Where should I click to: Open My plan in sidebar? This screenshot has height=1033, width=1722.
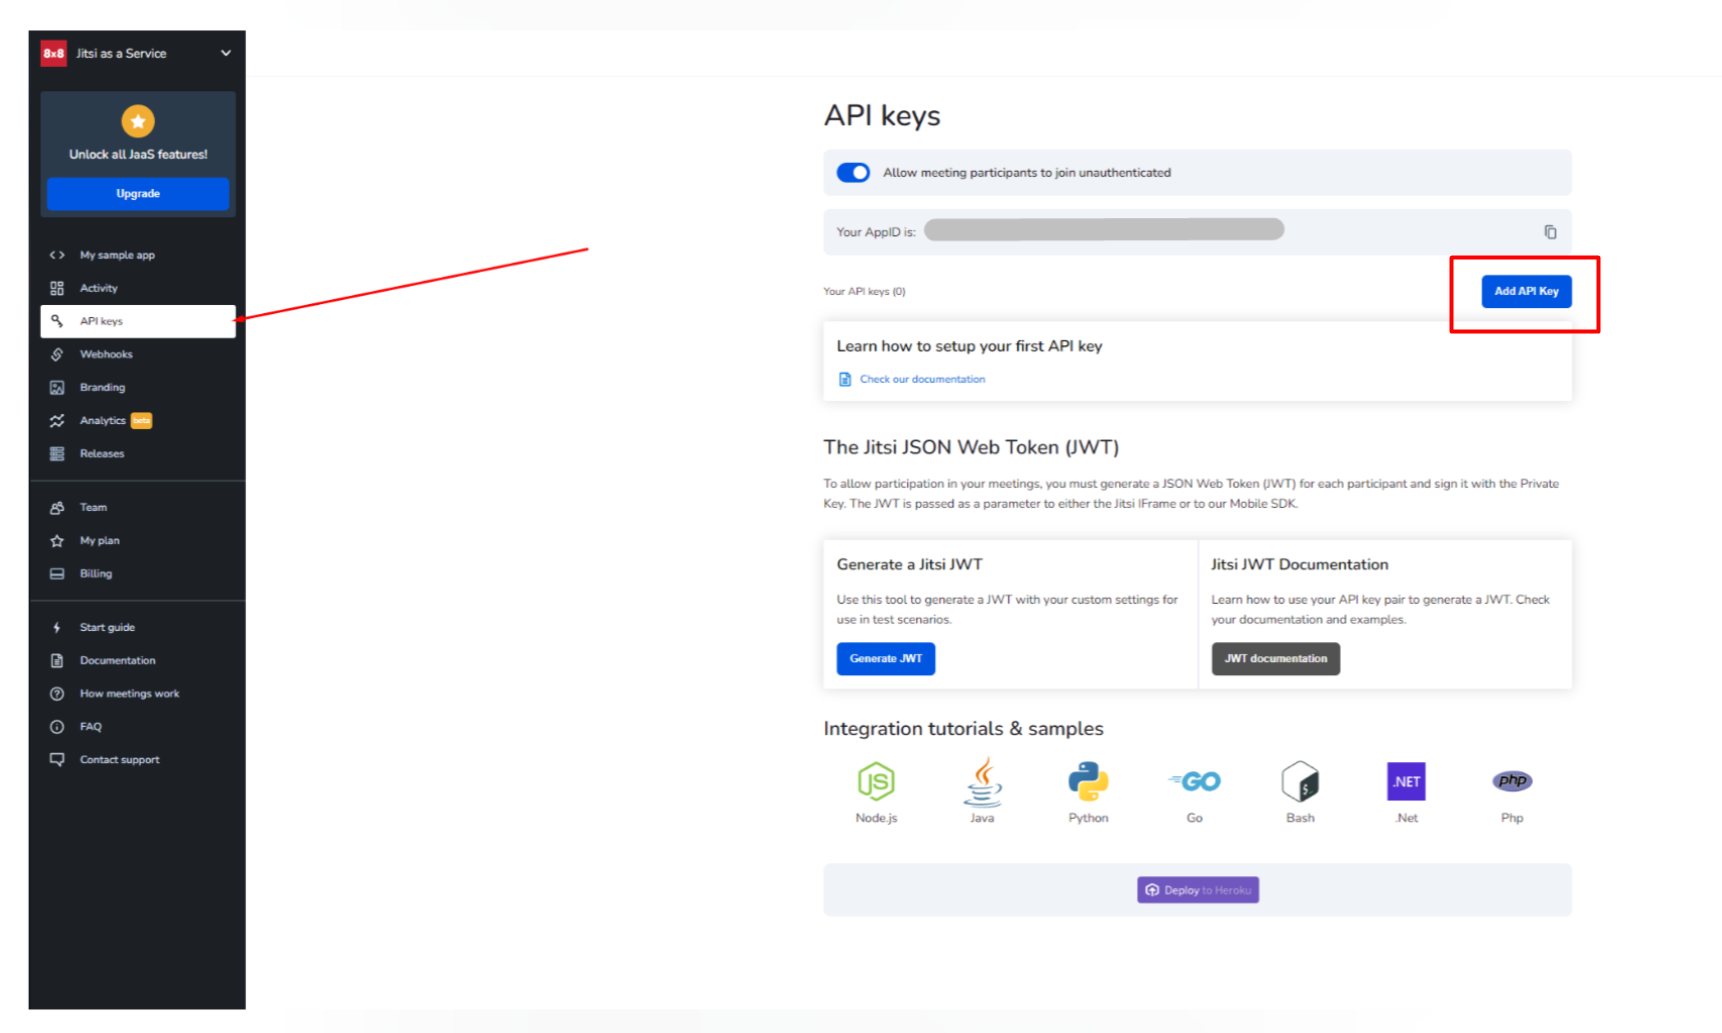coord(138,541)
